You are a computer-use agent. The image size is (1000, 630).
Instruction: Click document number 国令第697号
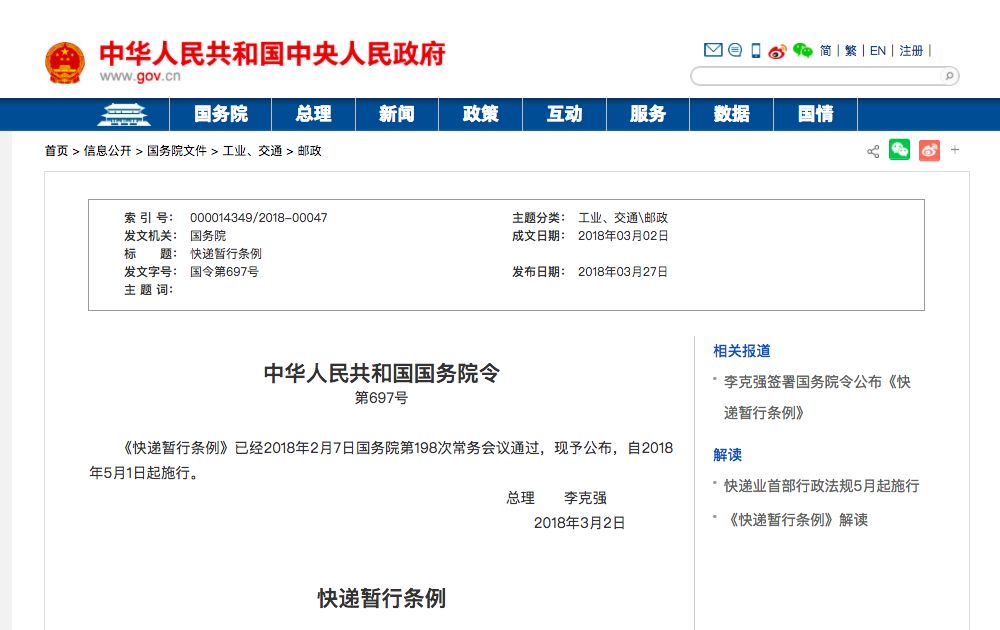224,272
